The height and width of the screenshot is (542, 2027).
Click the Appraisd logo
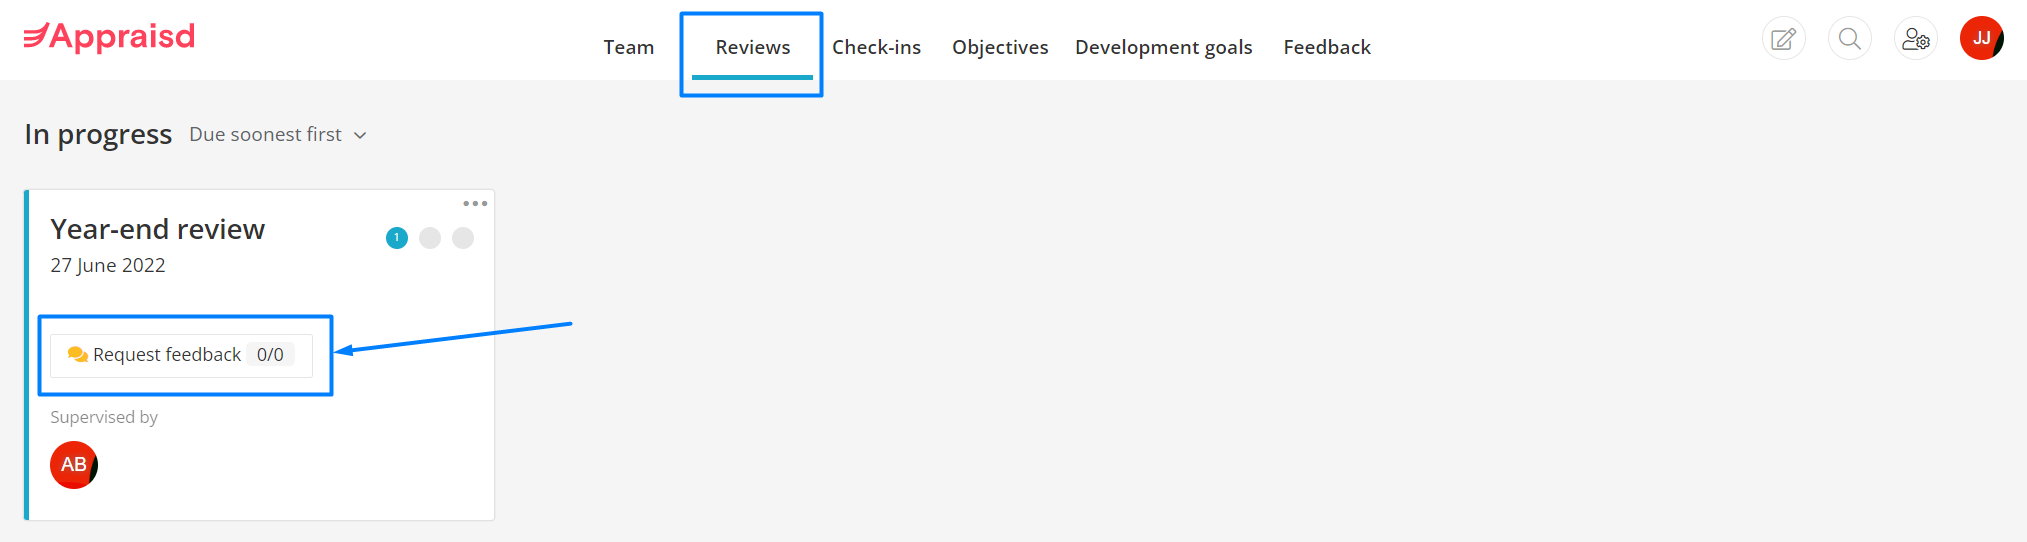[x=109, y=37]
